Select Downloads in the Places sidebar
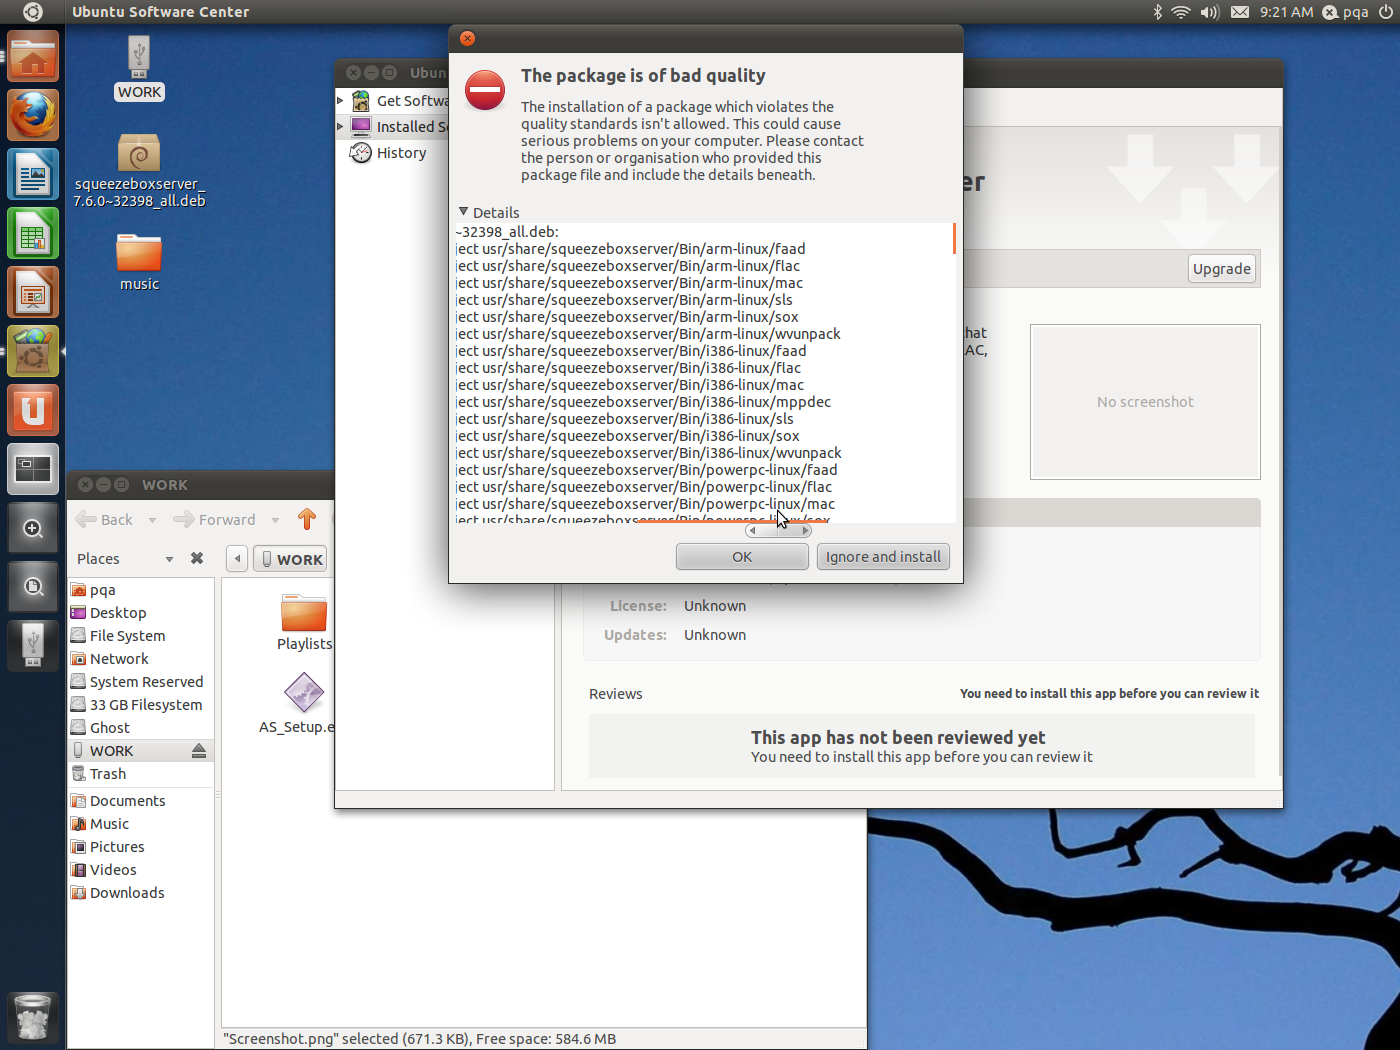Image resolution: width=1400 pixels, height=1050 pixels. point(127,893)
